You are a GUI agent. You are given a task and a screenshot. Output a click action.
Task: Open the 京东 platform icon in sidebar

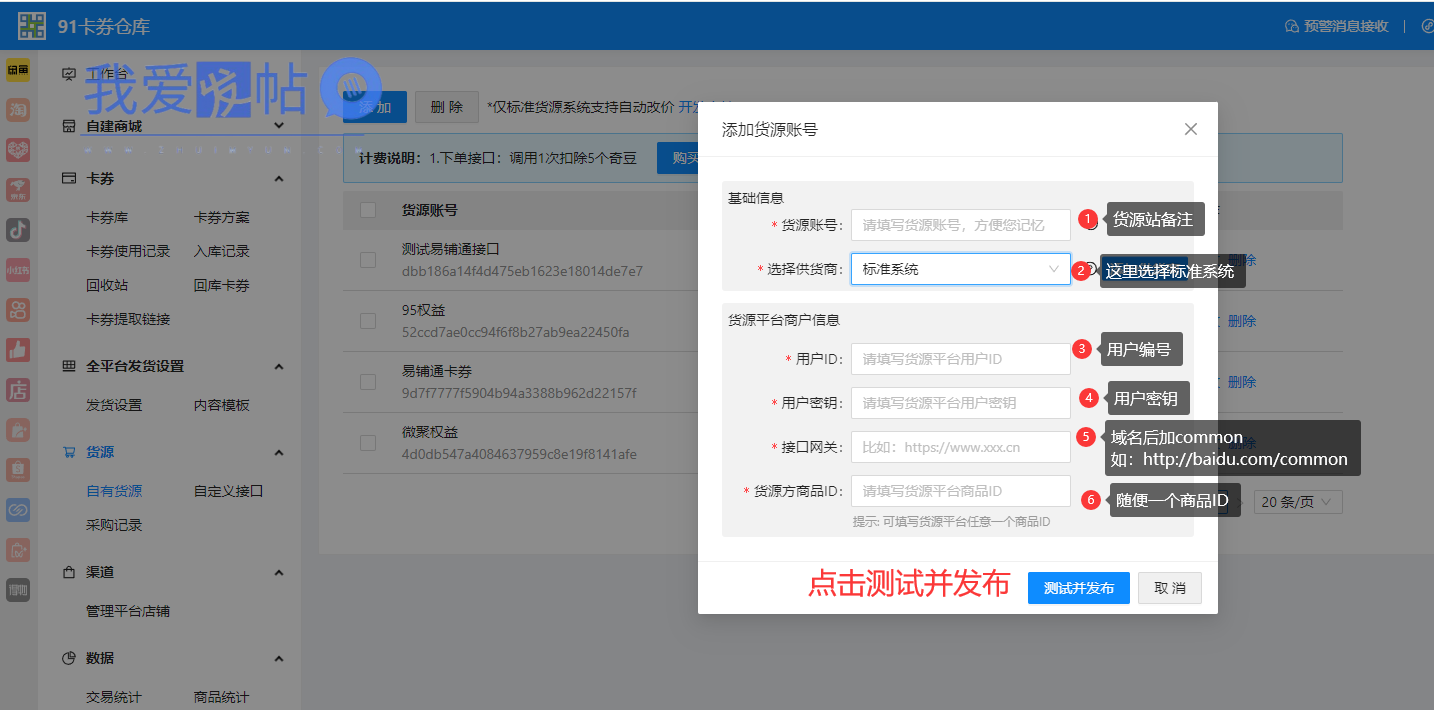tap(18, 190)
